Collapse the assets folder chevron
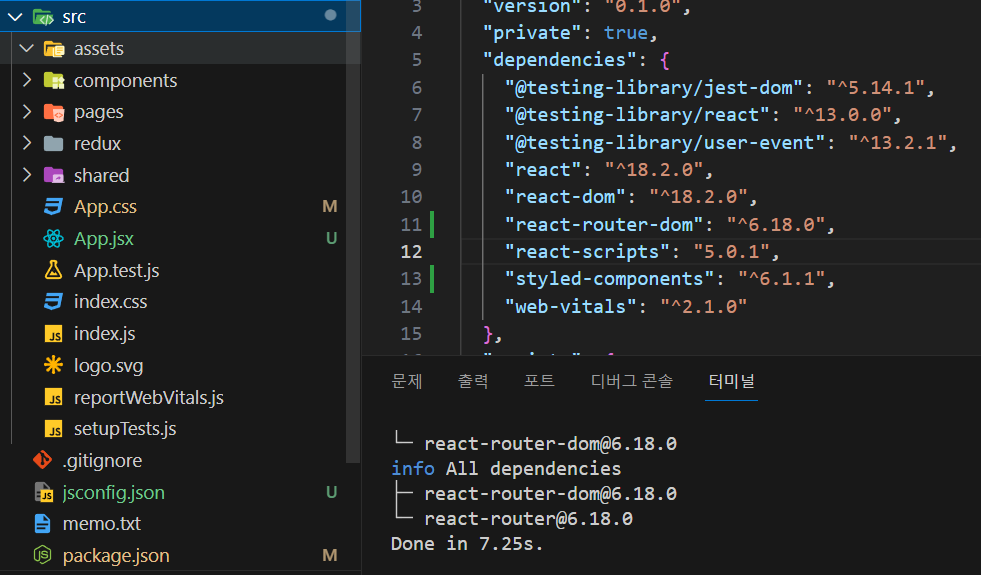This screenshot has width=981, height=575. coord(26,48)
